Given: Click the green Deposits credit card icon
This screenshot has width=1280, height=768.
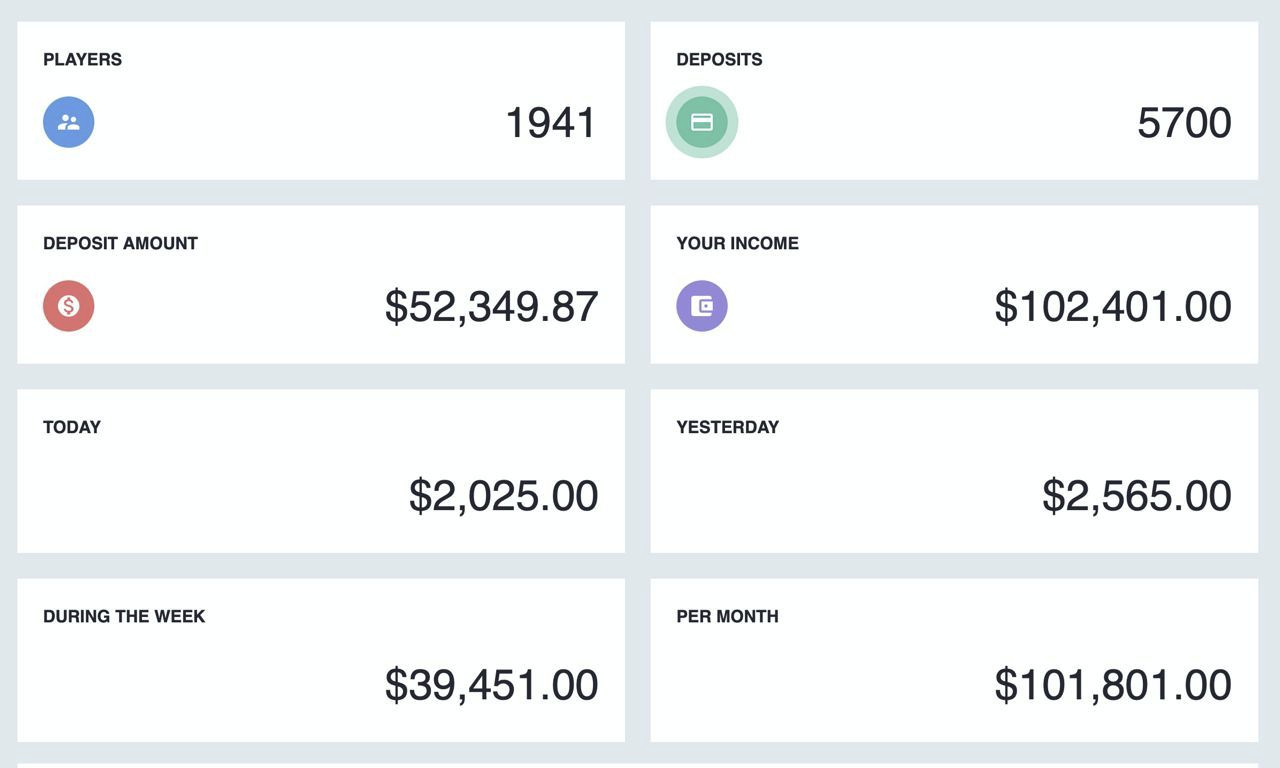Looking at the screenshot, I should [x=702, y=122].
